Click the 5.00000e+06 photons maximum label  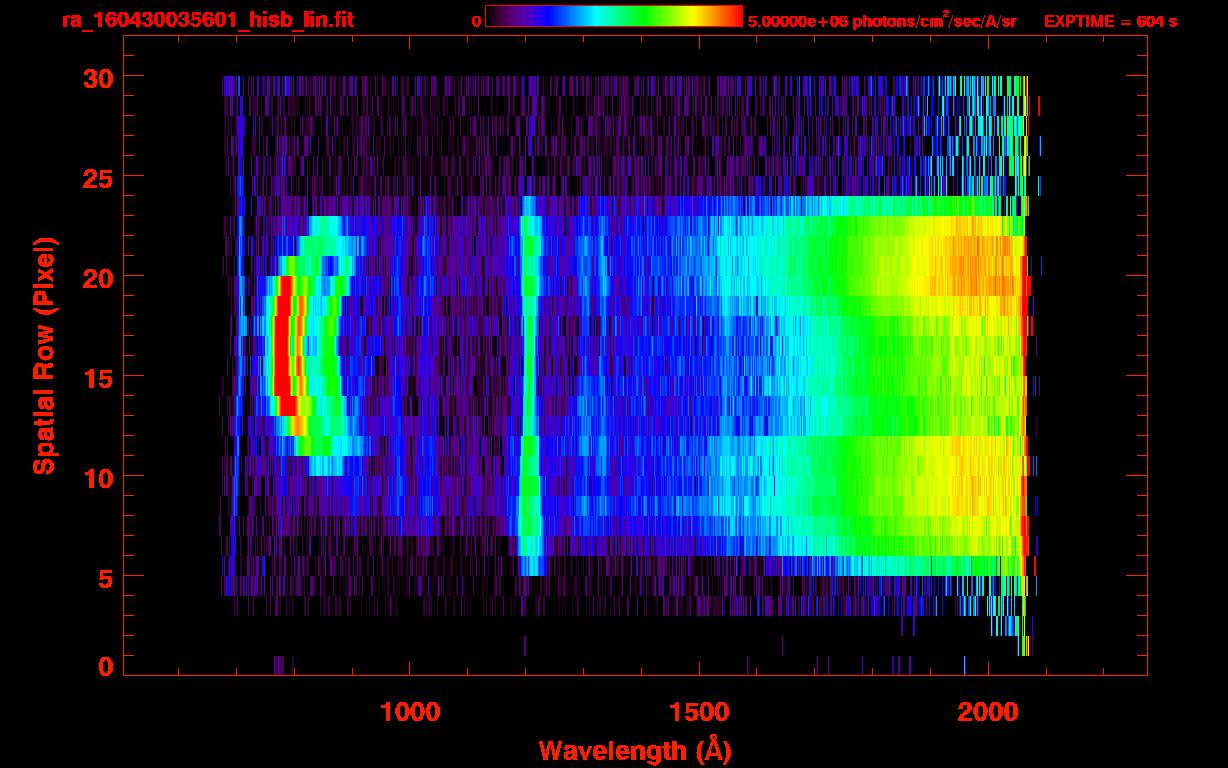(x=881, y=21)
